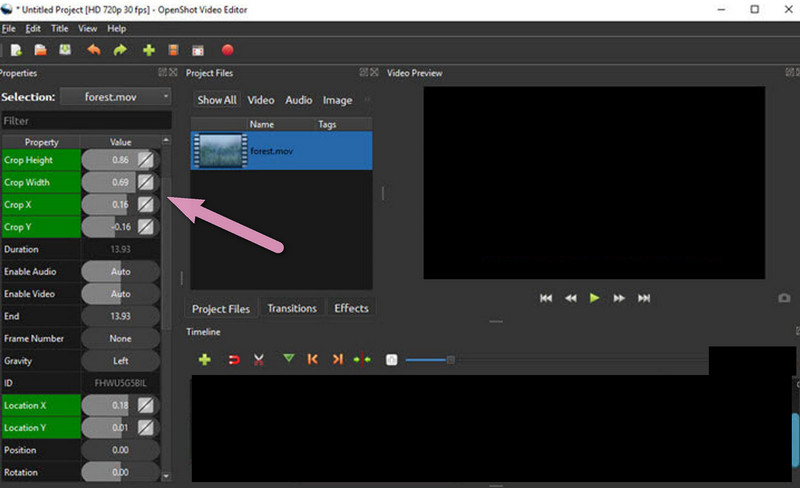Open the Selection forest.mov dropdown

click(x=115, y=96)
